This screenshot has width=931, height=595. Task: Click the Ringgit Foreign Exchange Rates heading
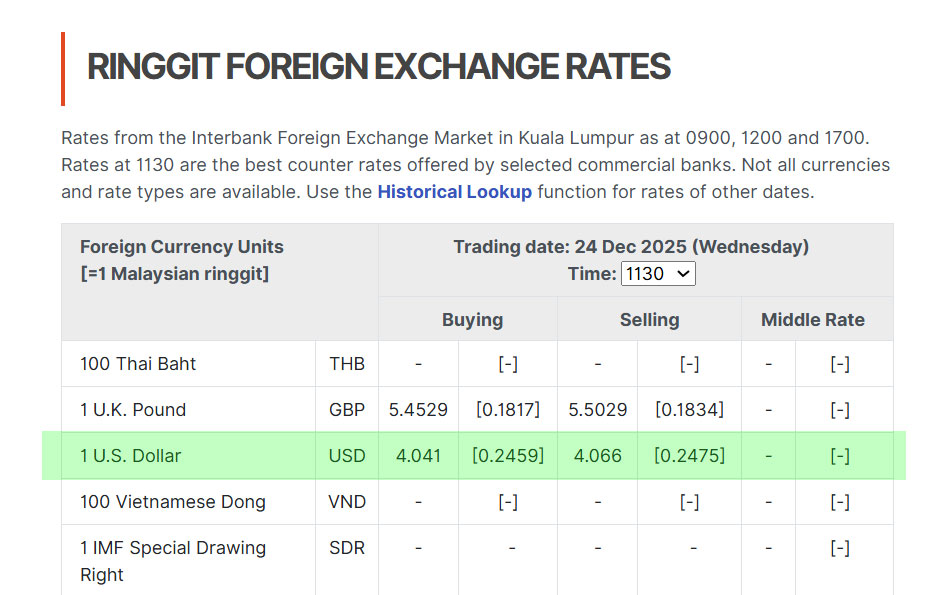(x=378, y=67)
